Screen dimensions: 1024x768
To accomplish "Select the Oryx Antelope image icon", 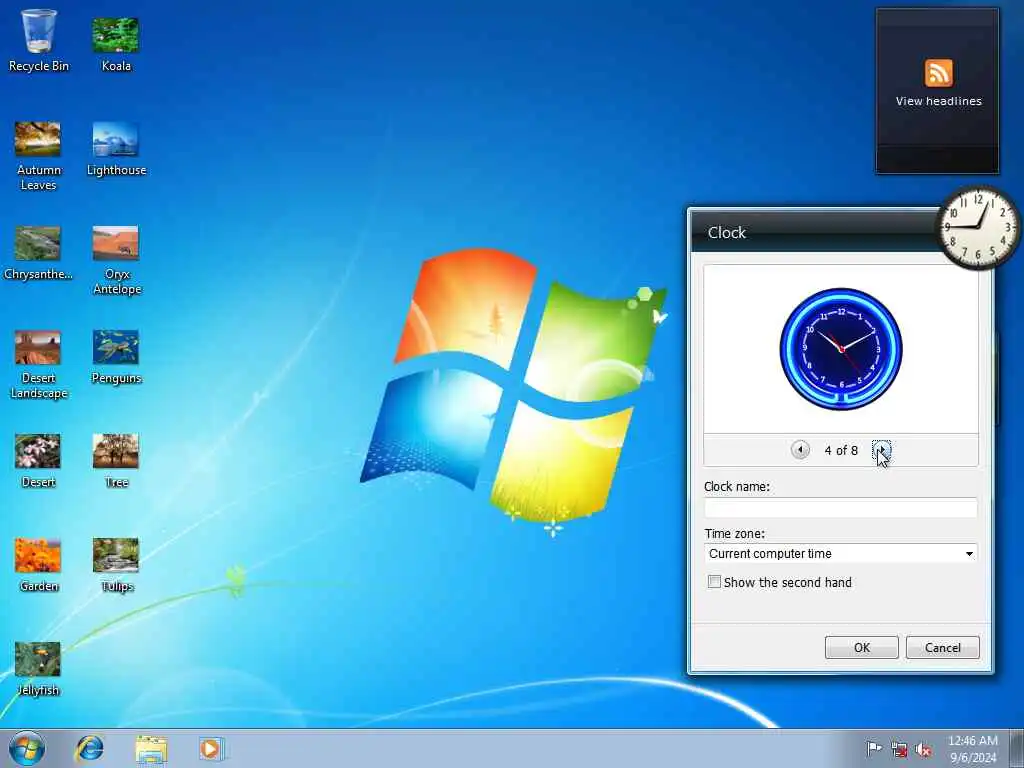I will (x=116, y=260).
